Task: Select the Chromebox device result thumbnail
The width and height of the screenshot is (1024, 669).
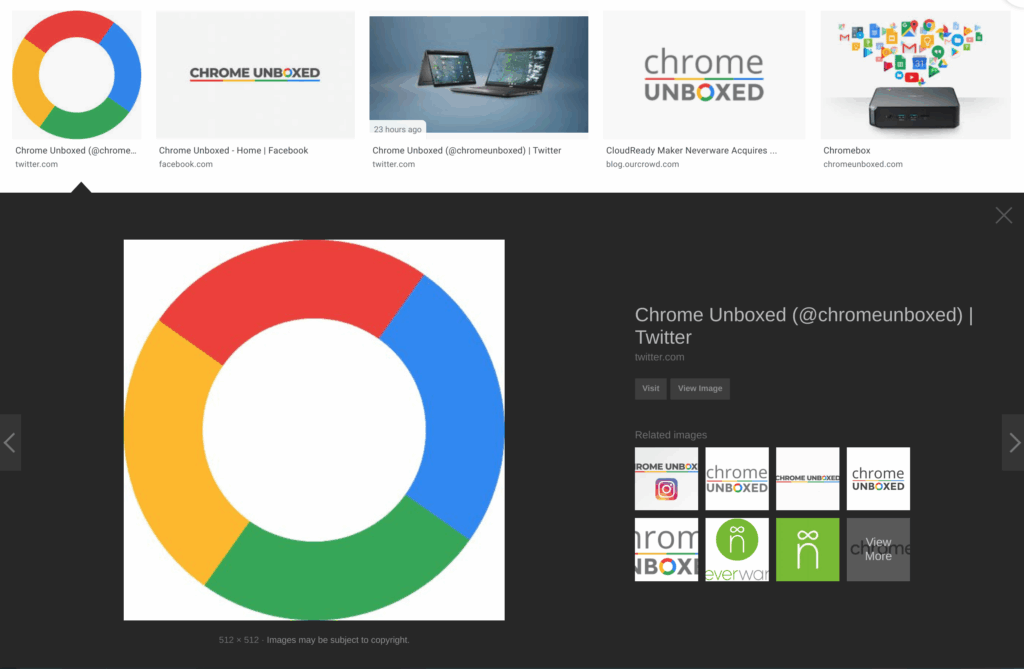Action: tap(914, 74)
